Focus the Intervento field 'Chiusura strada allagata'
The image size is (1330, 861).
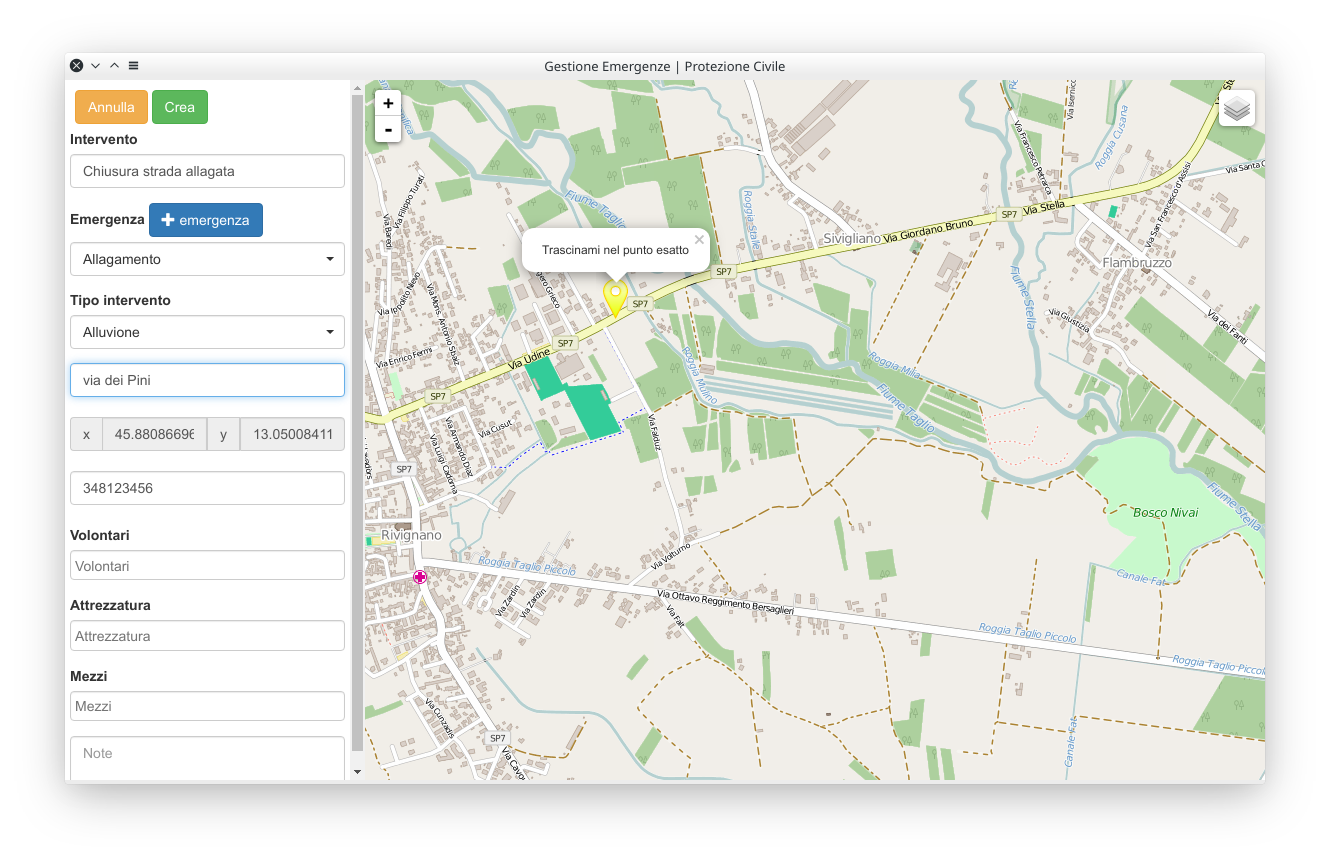tap(207, 171)
